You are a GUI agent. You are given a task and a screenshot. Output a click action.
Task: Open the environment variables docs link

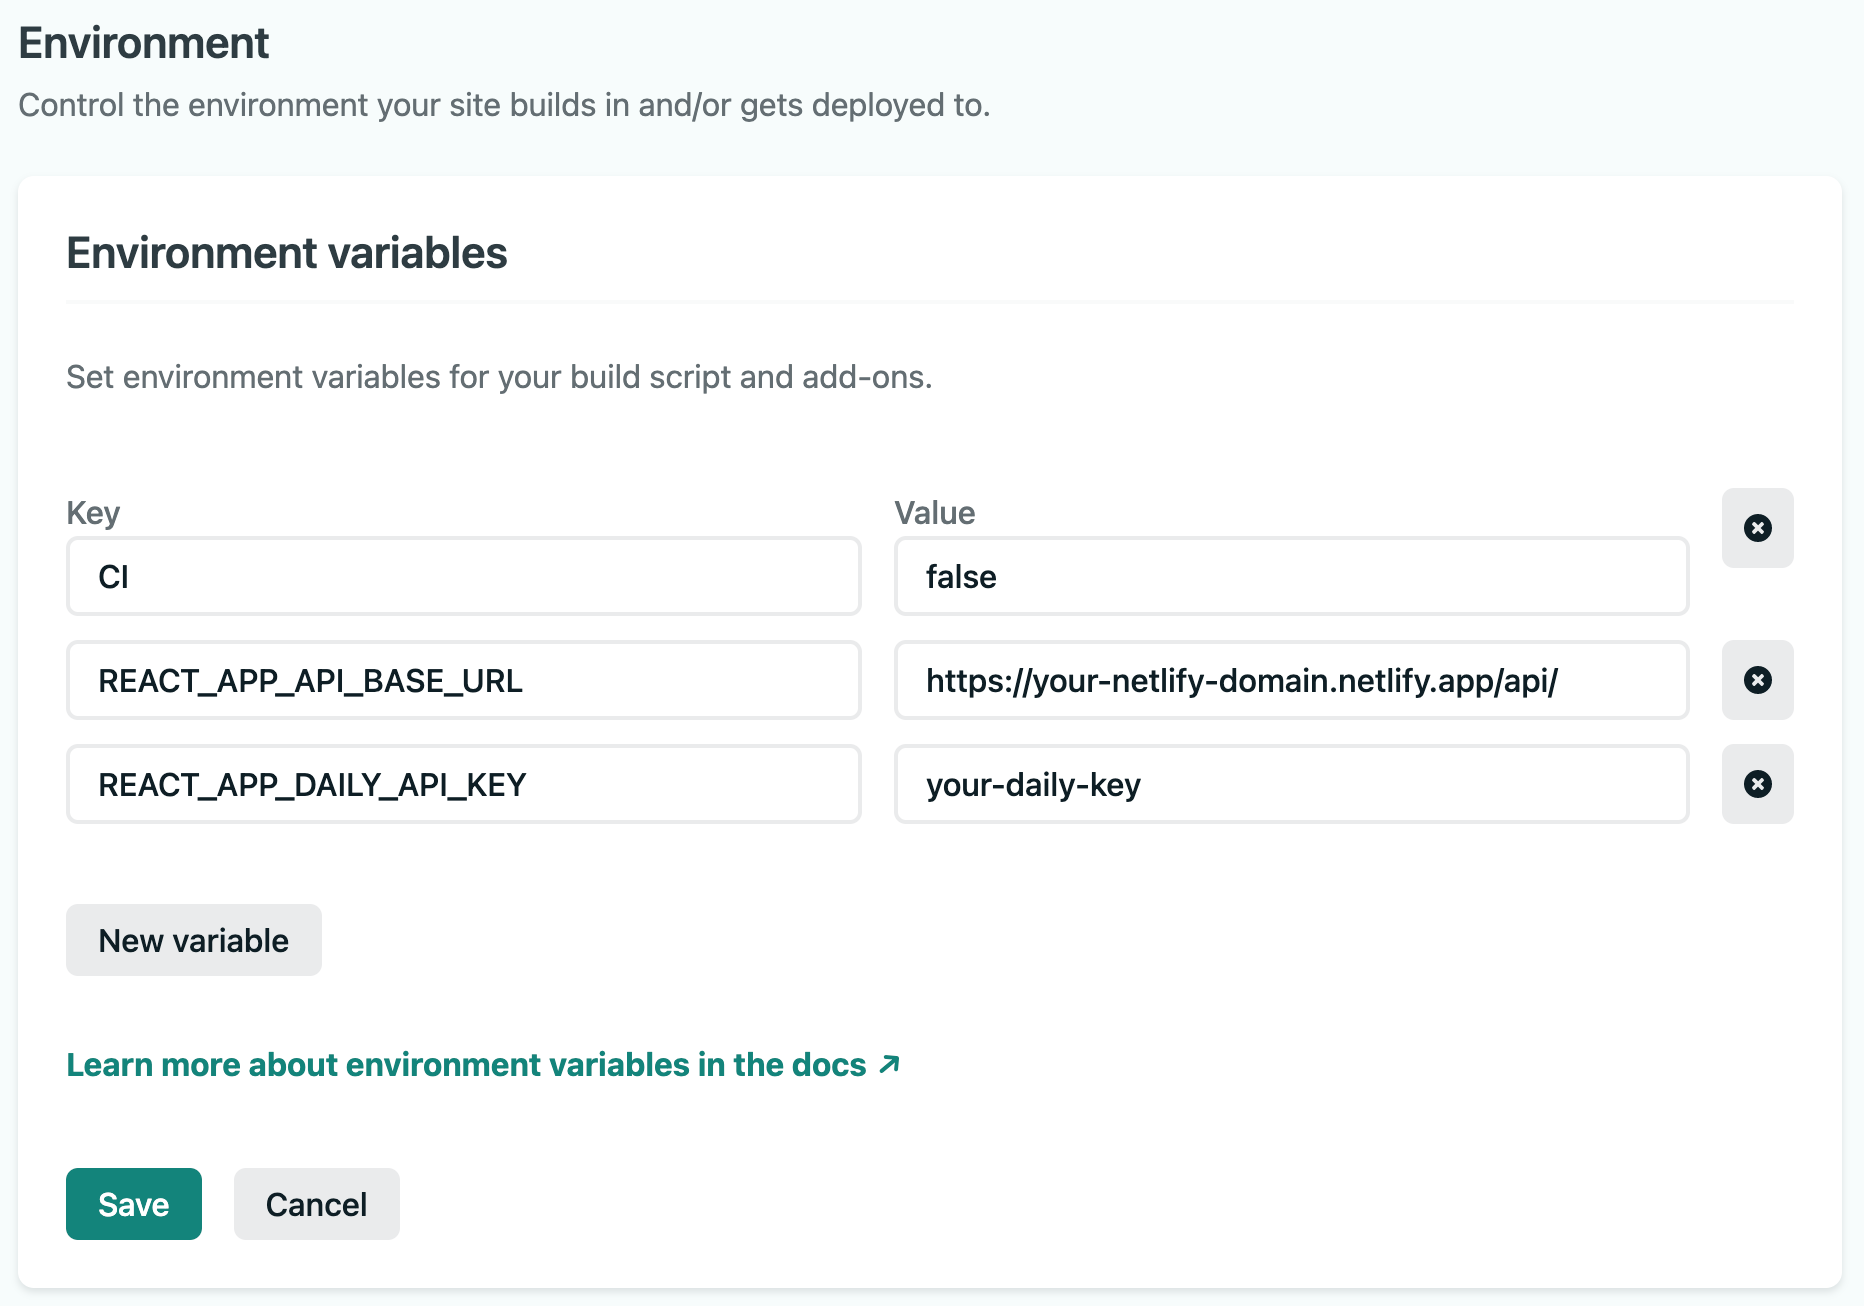pos(483,1065)
